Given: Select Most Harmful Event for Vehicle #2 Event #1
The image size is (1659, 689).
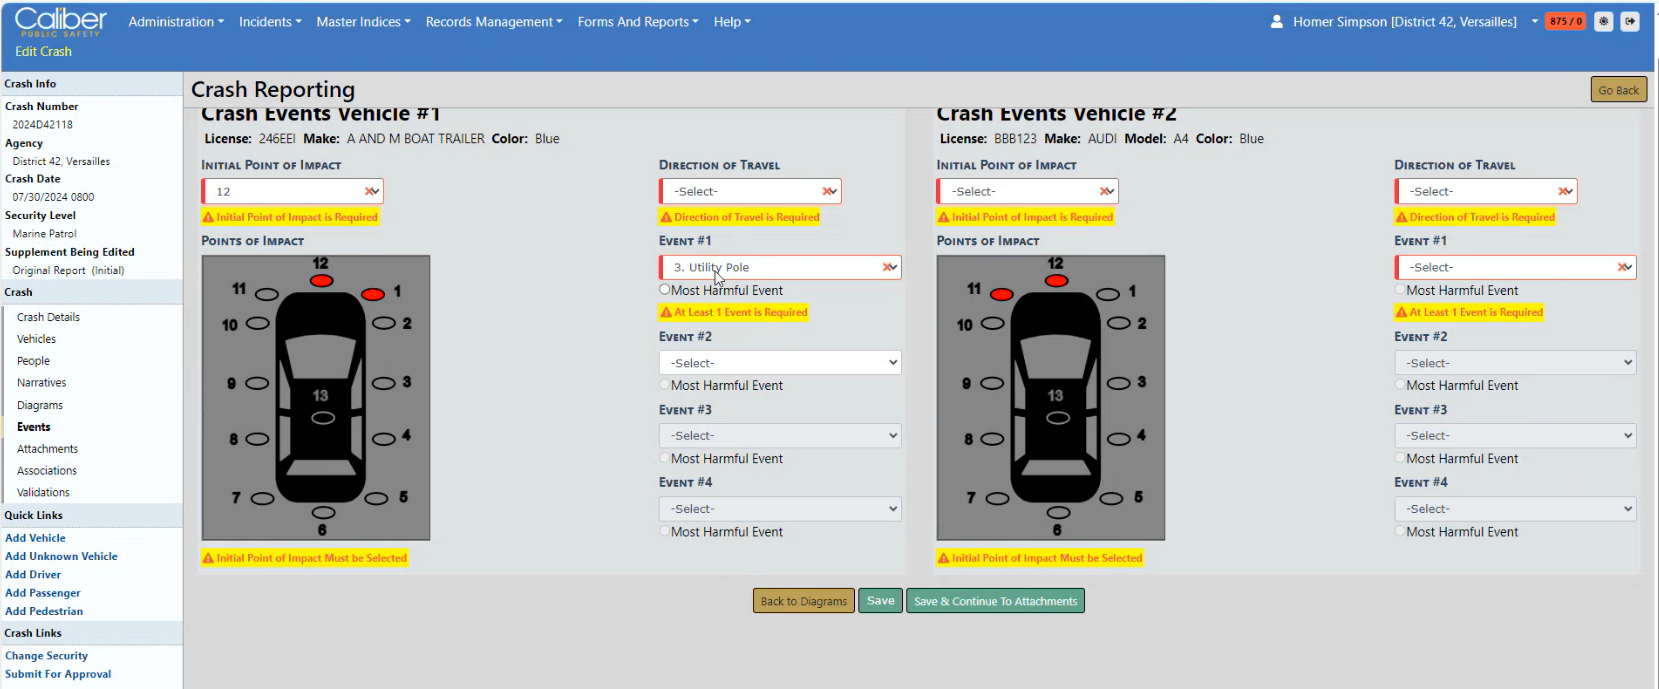Looking at the screenshot, I should (x=1400, y=290).
